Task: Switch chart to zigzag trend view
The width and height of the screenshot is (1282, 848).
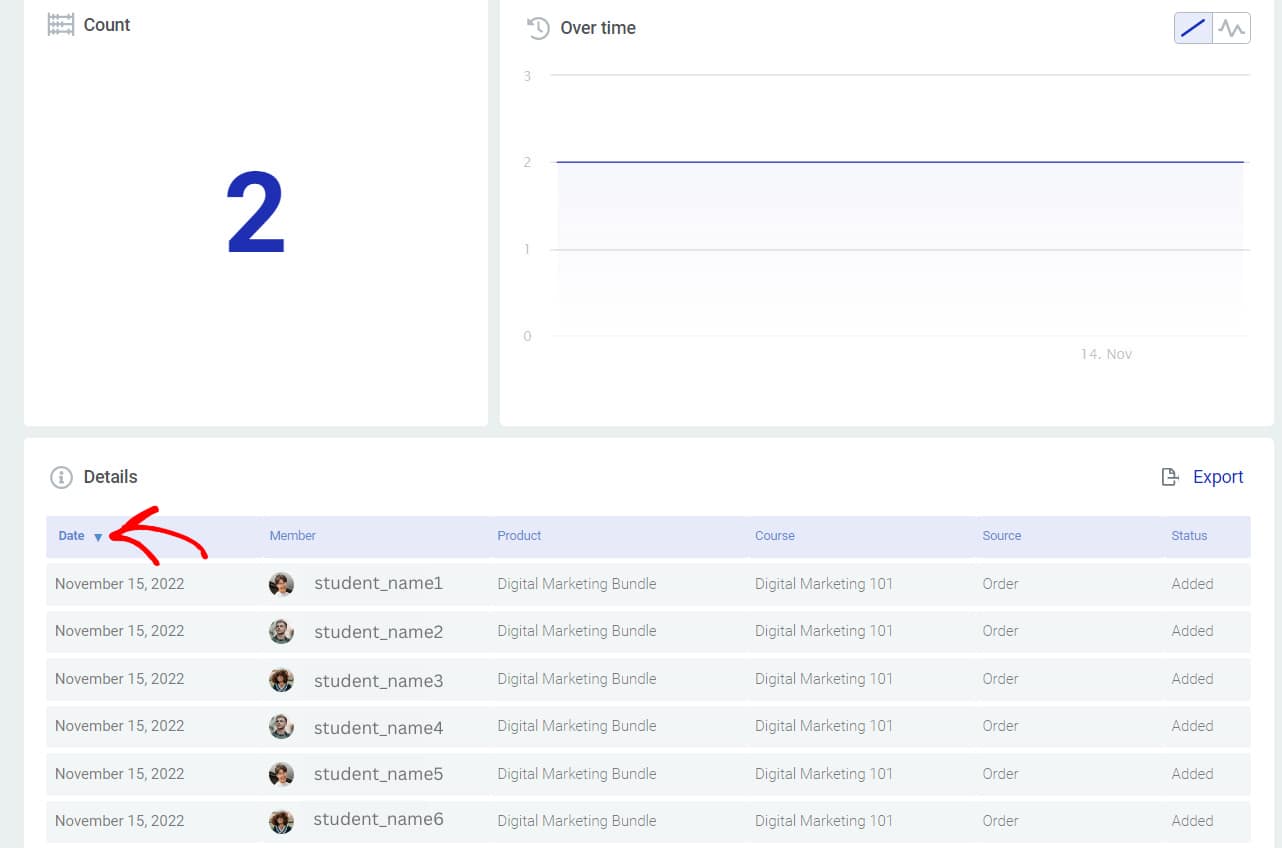Action: pyautogui.click(x=1231, y=28)
